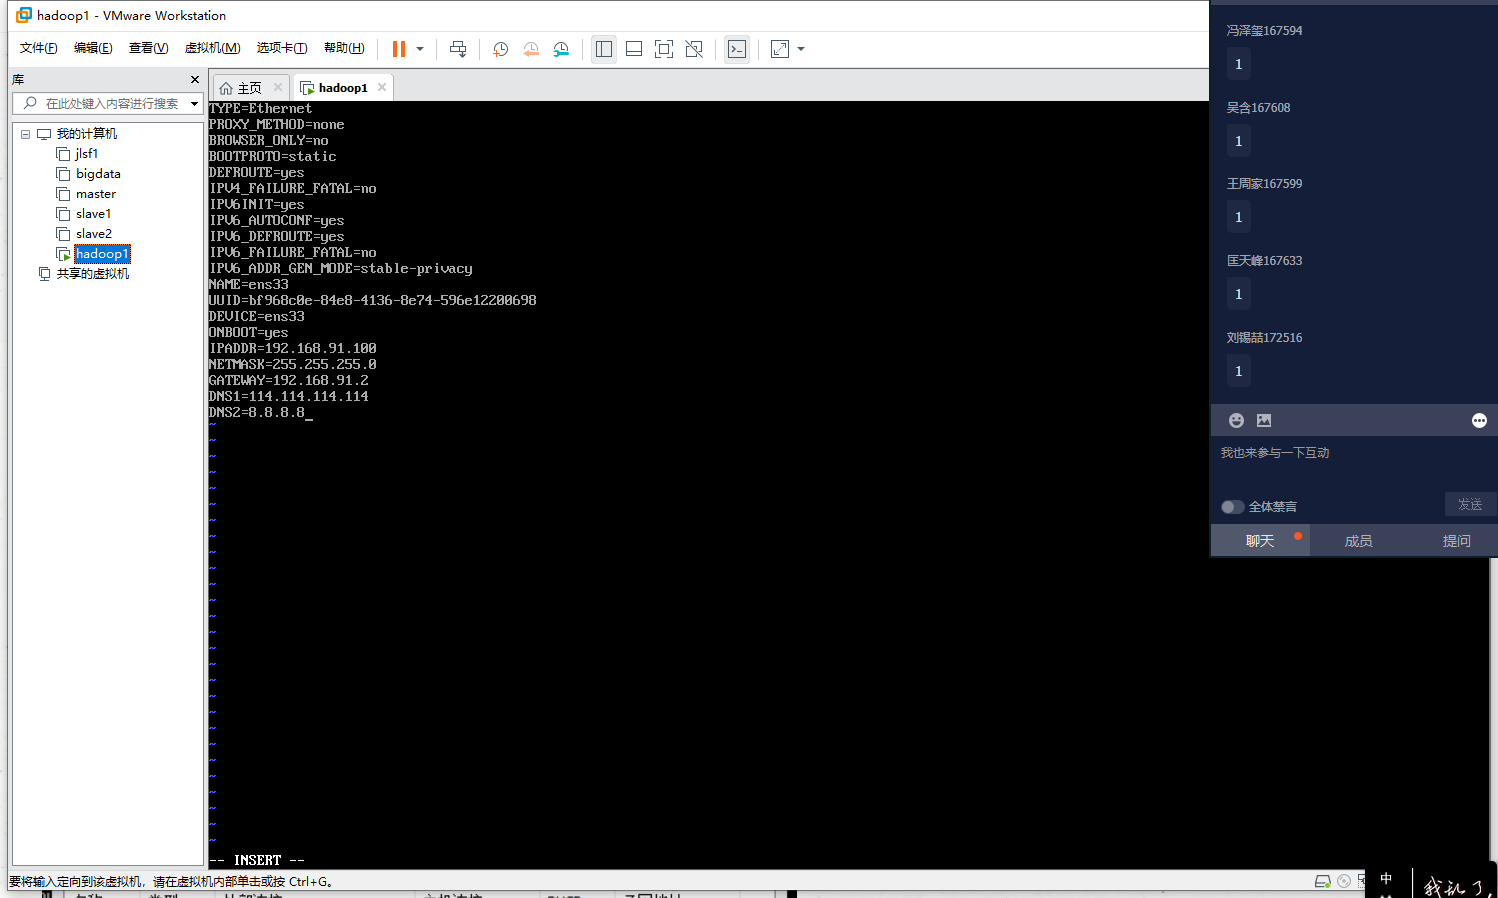Open the 帮助(H) menu
Screen dimensions: 1498x898
(344, 48)
